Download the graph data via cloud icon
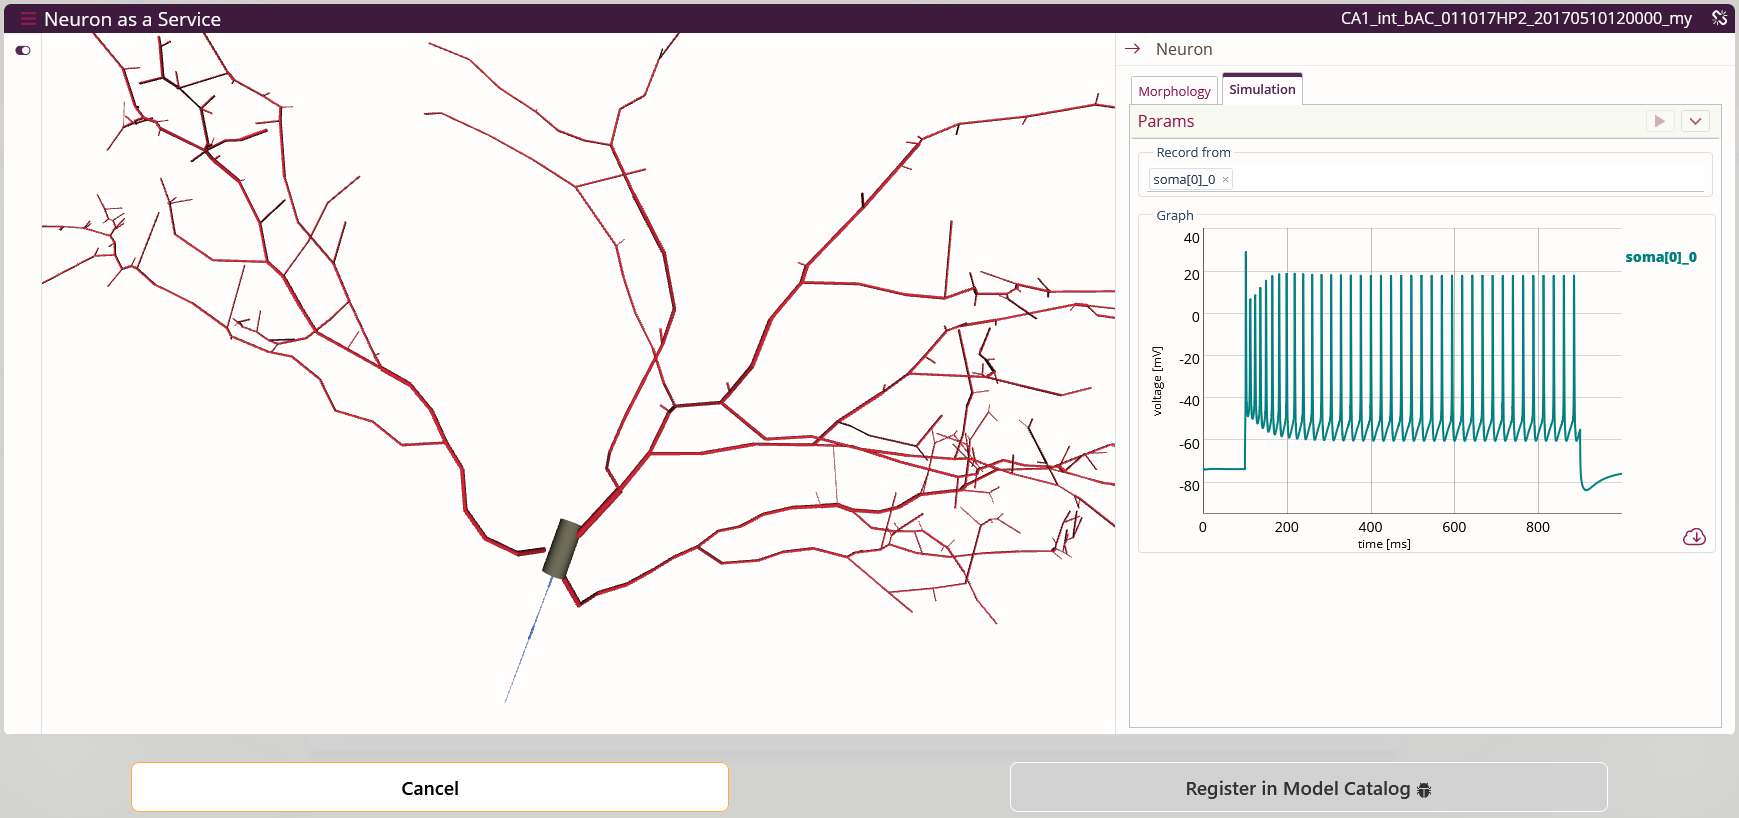Screen dimensions: 1739x818 1694,537
